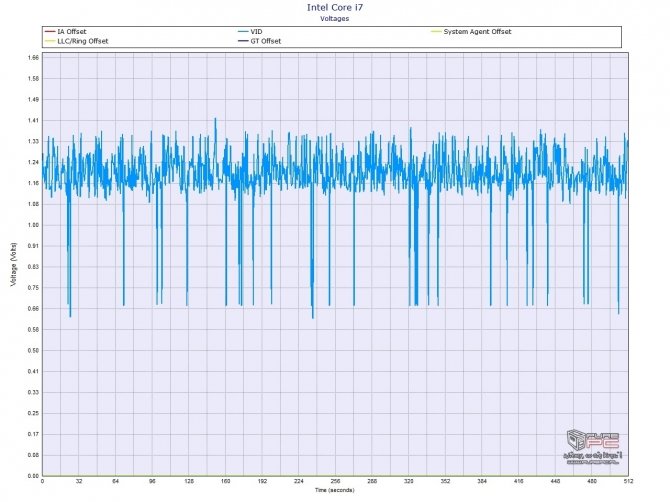This screenshot has width=670, height=502.
Task: Click the x-axis time tick 480
Action: coord(592,481)
